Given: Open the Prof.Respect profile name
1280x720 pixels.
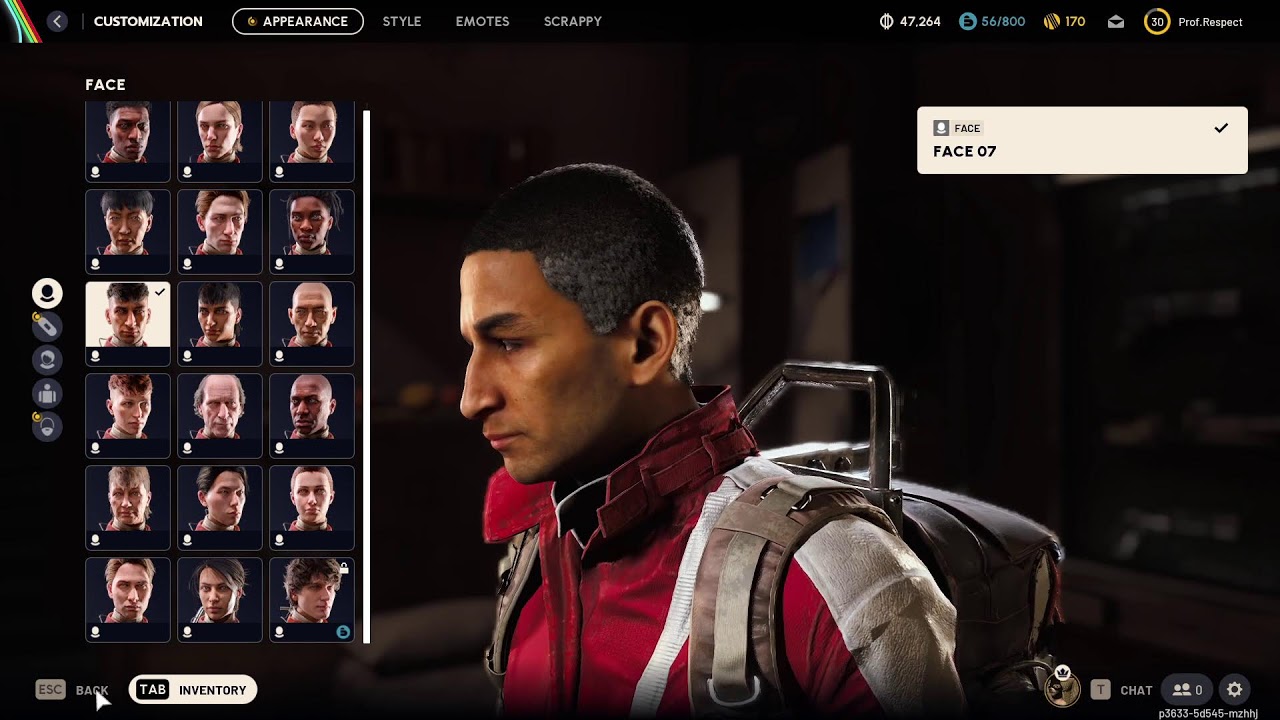Looking at the screenshot, I should point(1210,22).
